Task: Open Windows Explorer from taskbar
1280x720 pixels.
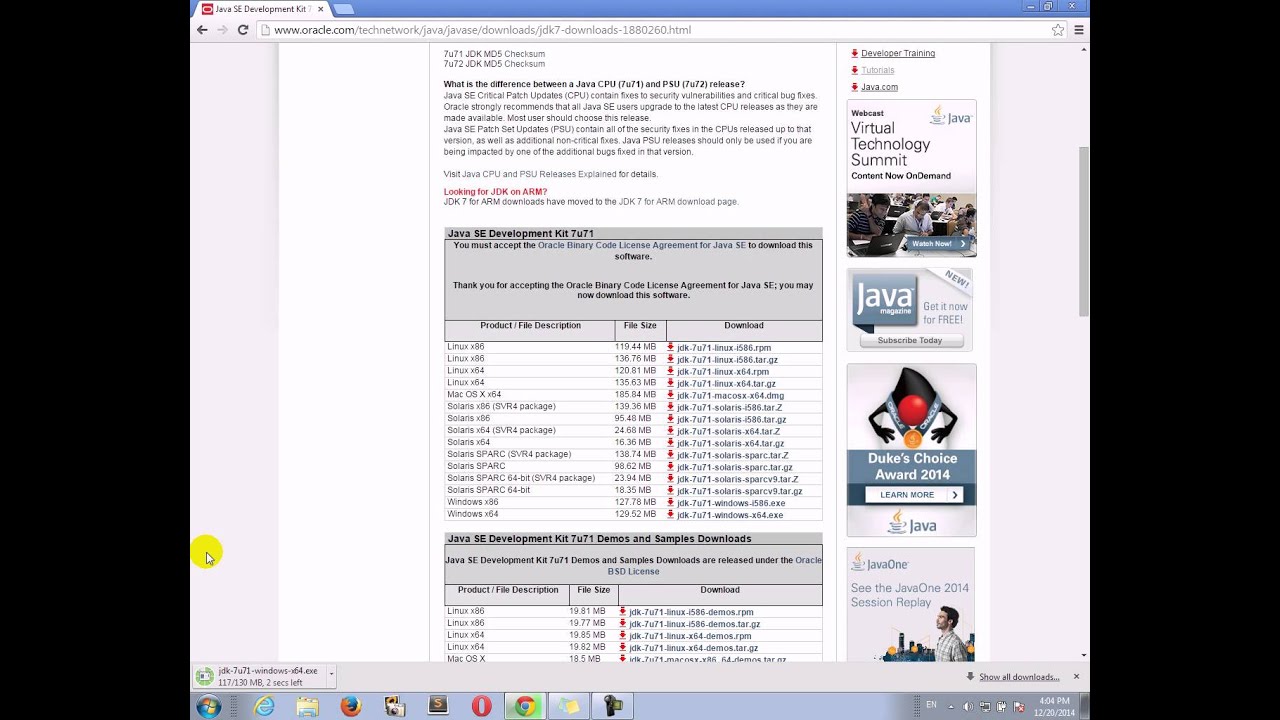Action: (308, 707)
